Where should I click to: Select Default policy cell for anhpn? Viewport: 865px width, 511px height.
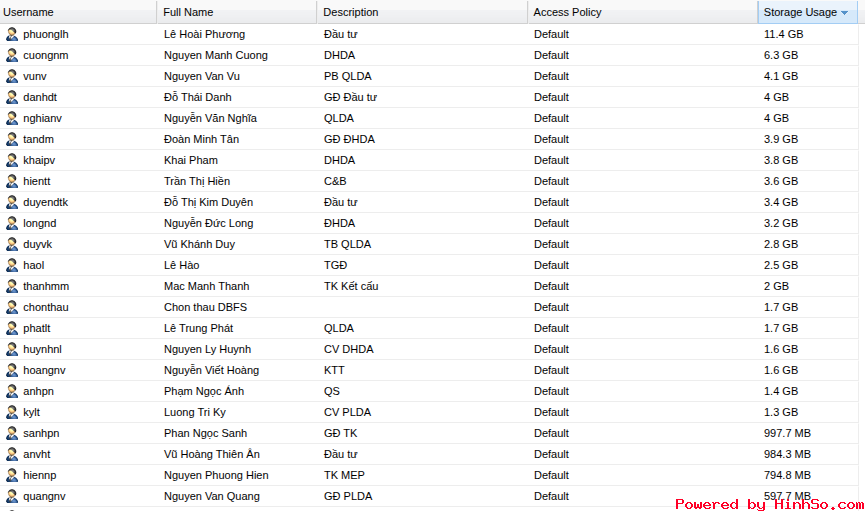(551, 391)
